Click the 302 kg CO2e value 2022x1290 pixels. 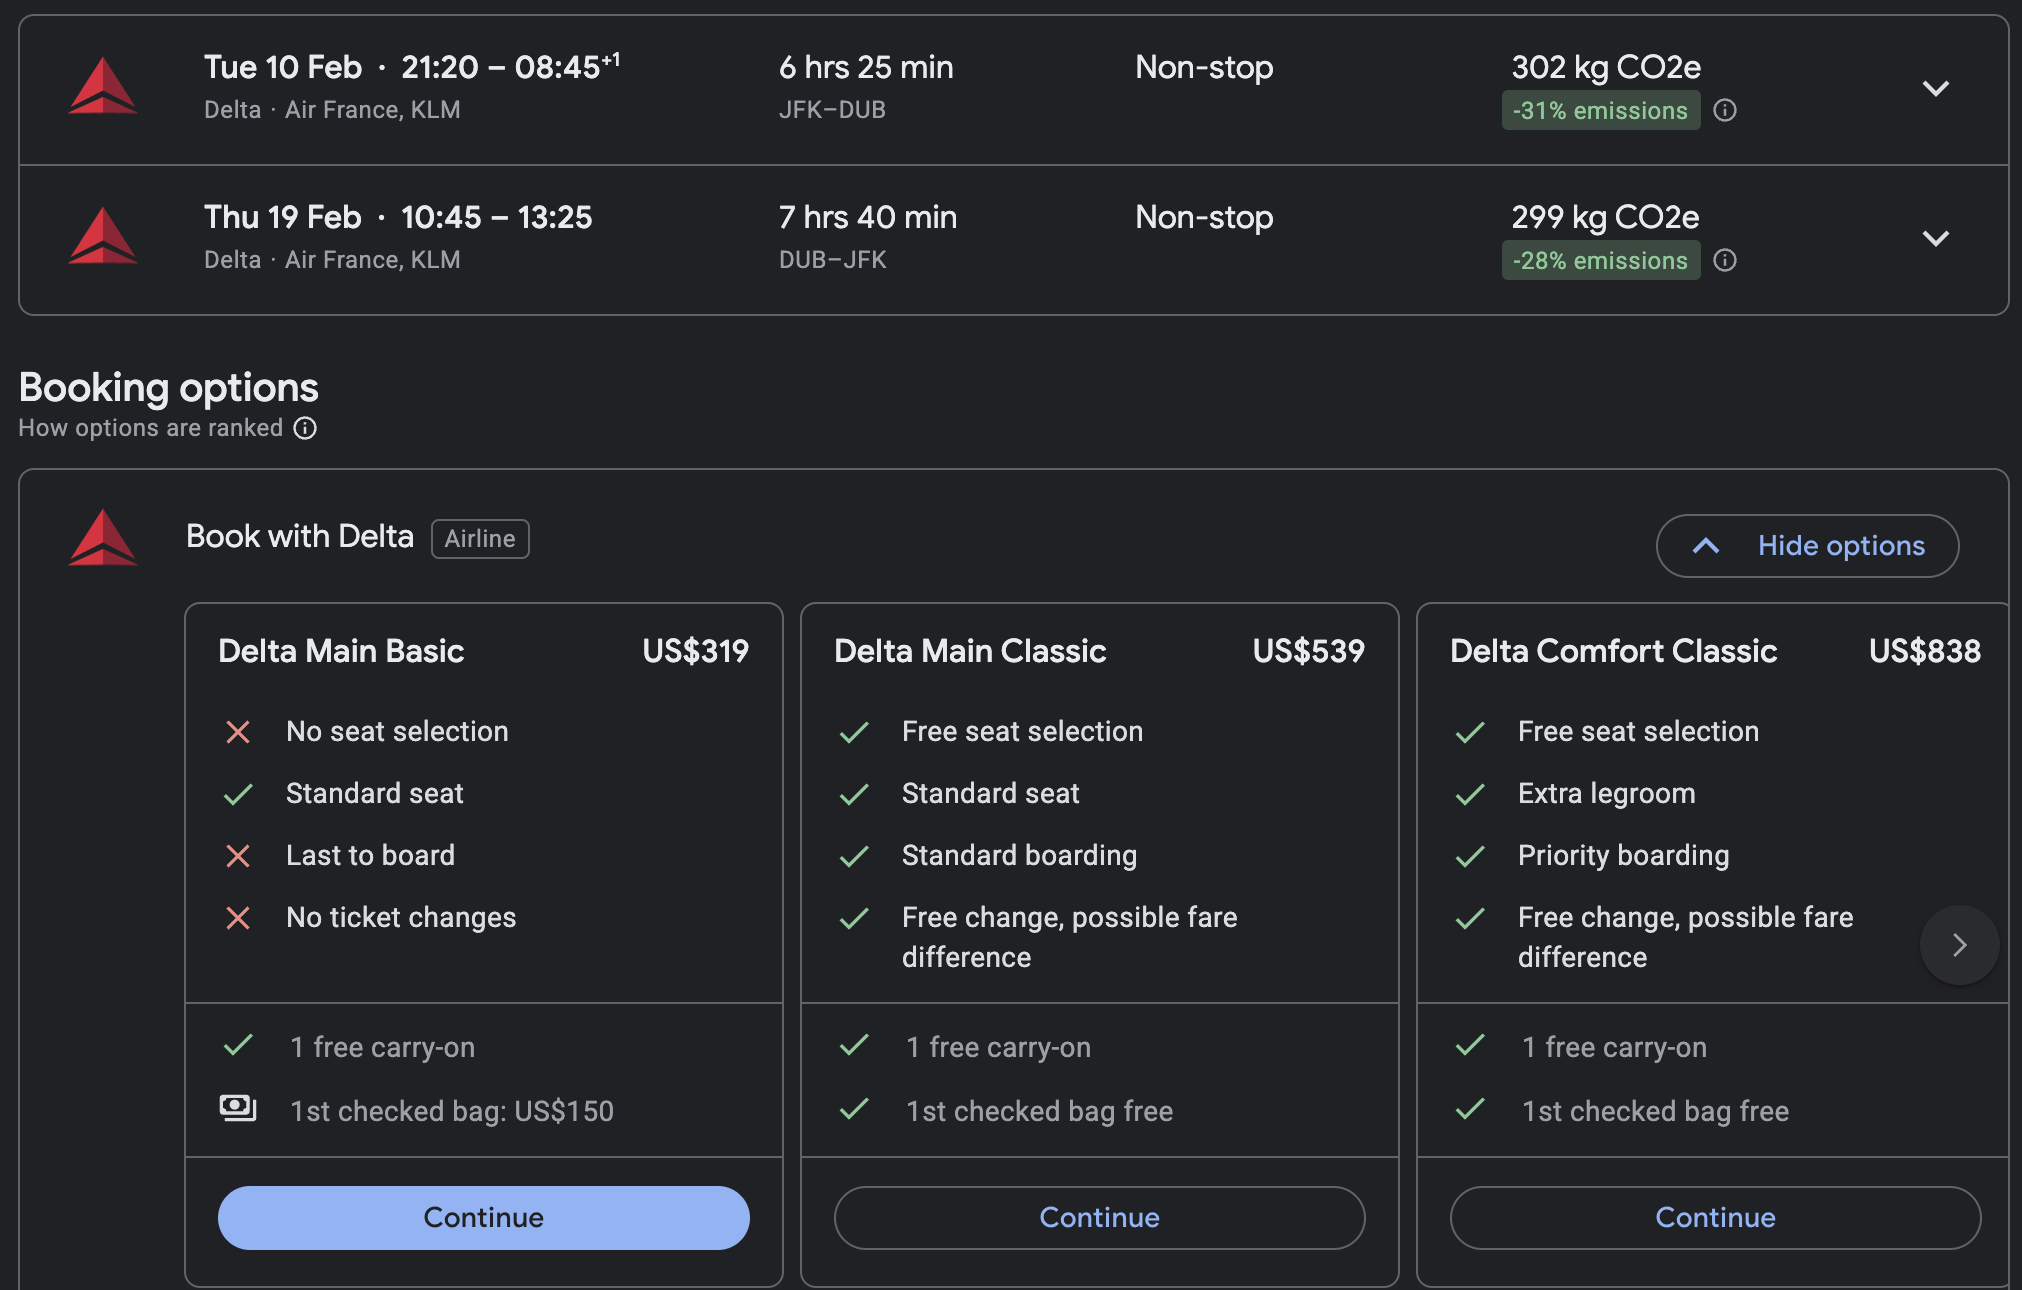(1606, 67)
